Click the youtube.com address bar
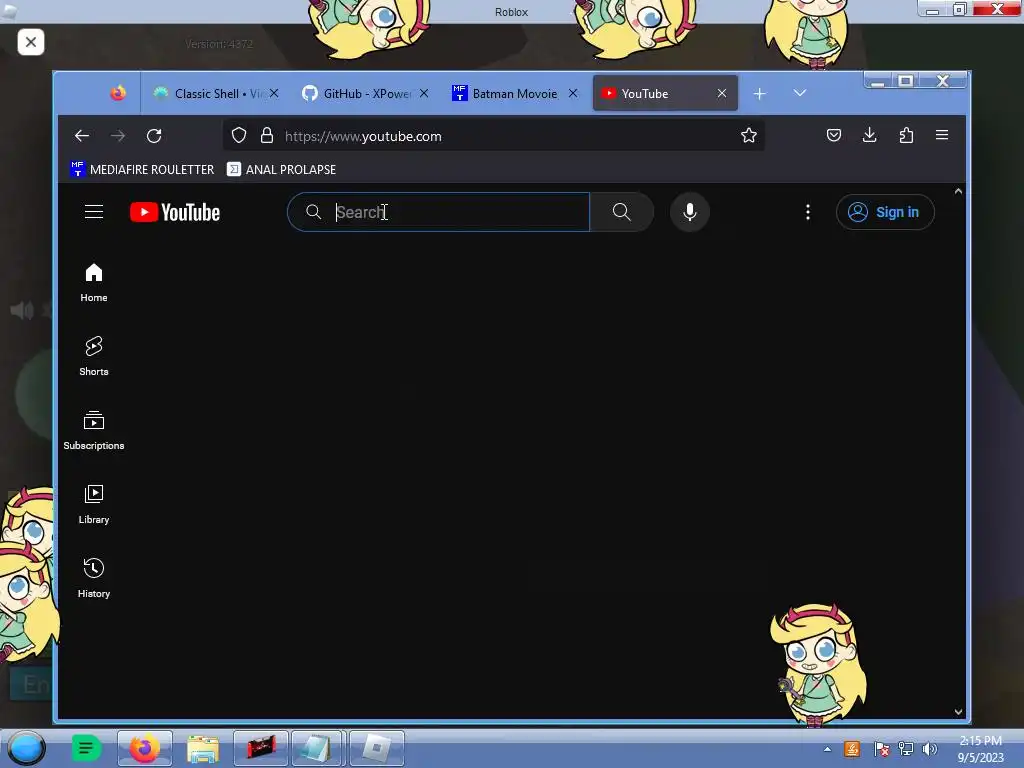The height and width of the screenshot is (768, 1024). click(493, 136)
